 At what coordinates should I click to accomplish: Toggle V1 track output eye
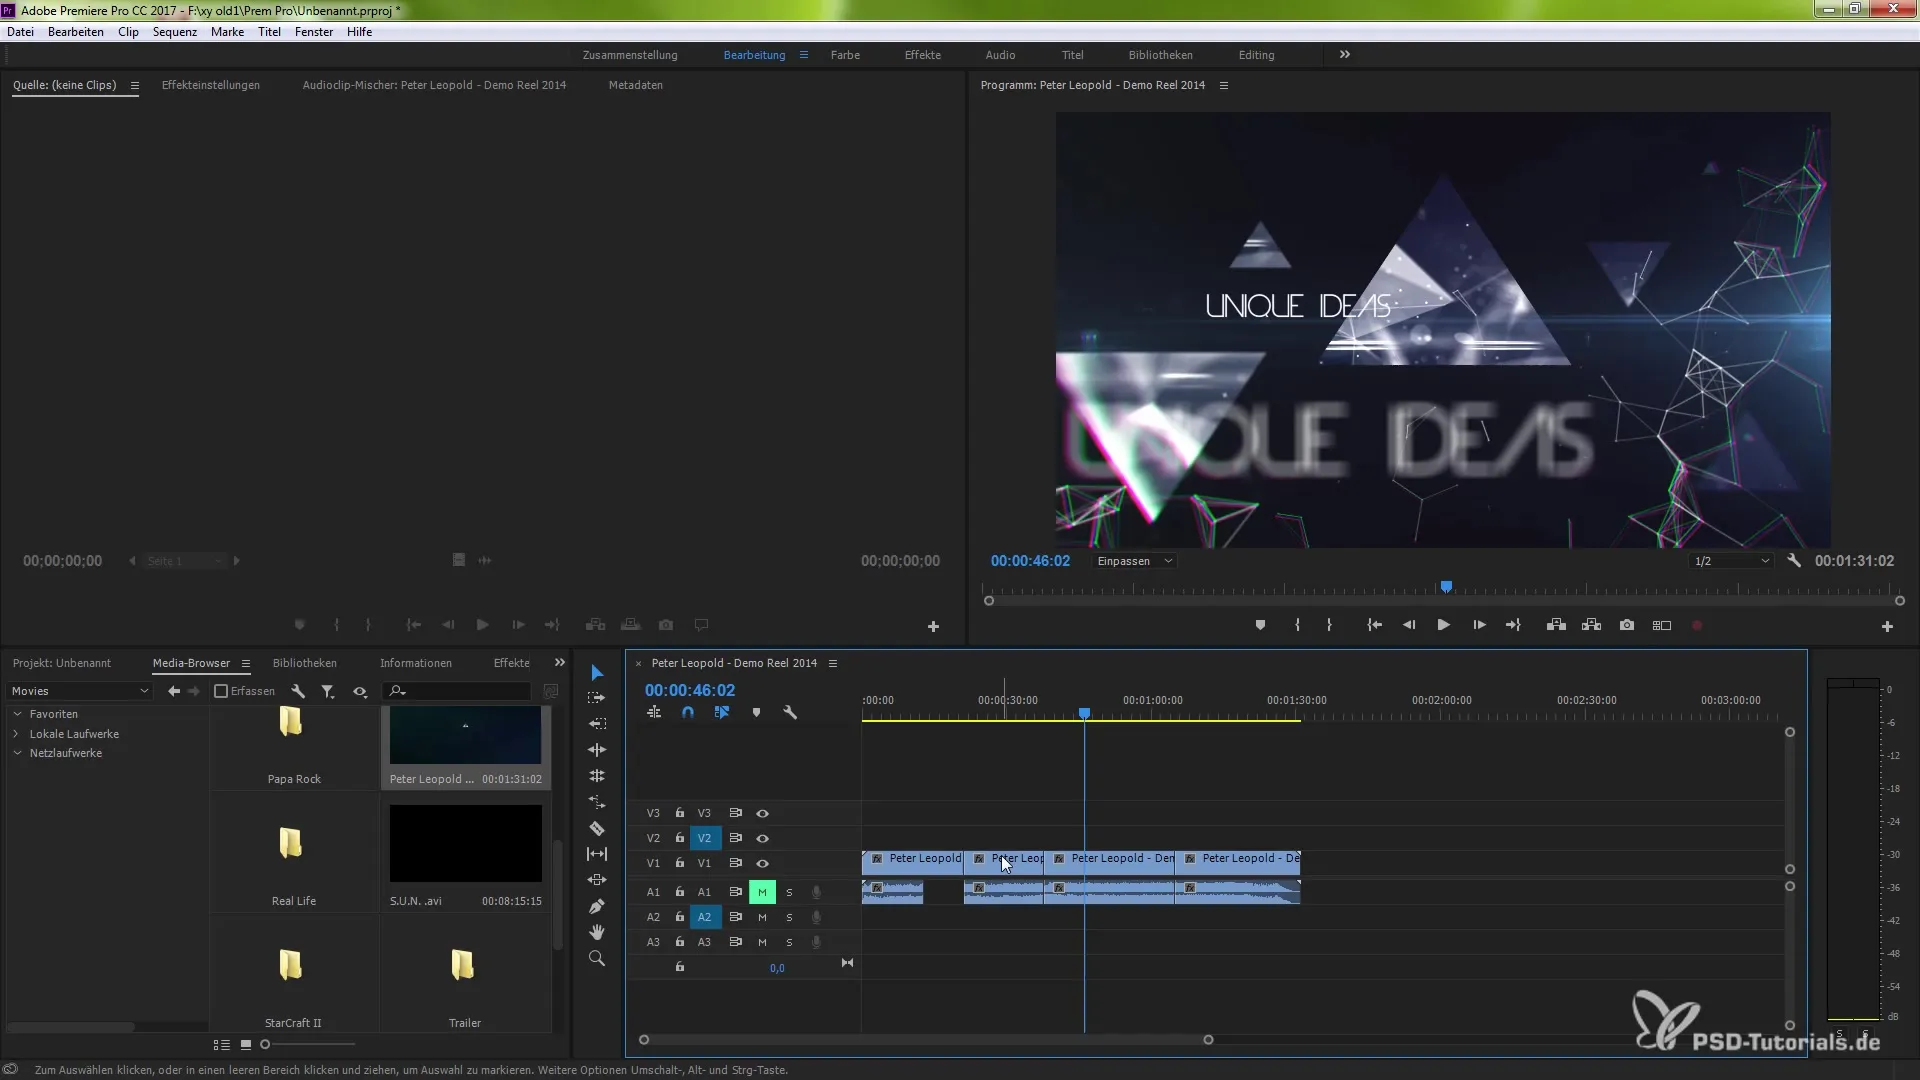tap(762, 863)
